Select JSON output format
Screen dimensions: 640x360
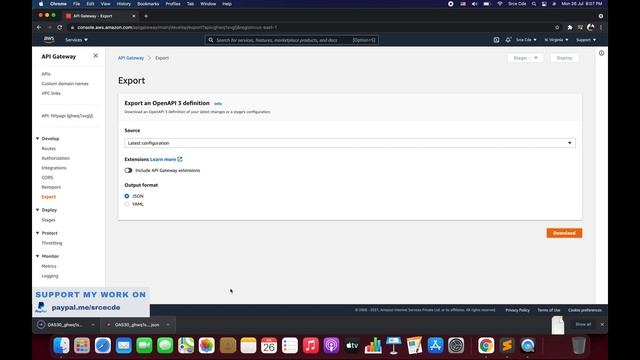coord(127,196)
